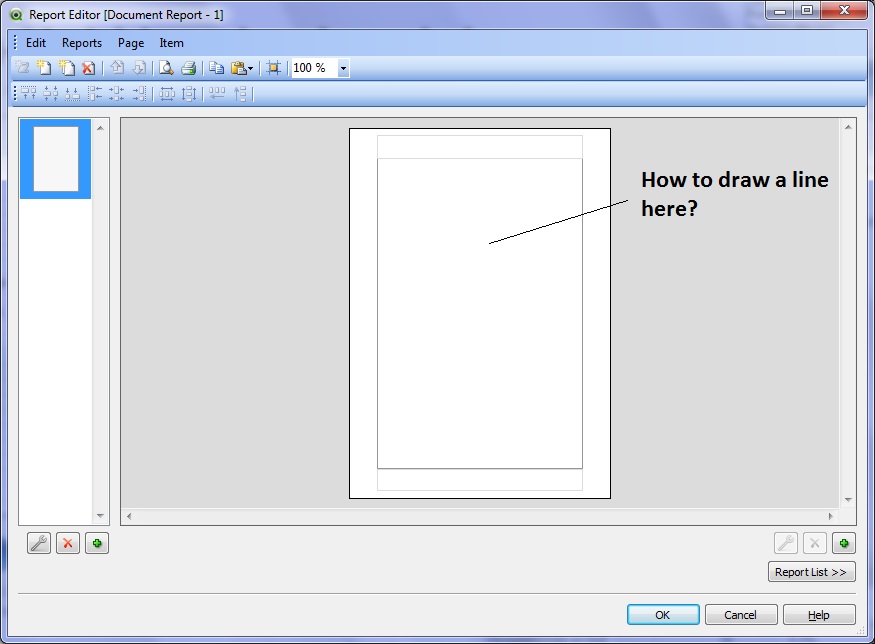Click the Edit menu bar drag grip handle
Viewport: 875px width, 644px height.
(x=16, y=43)
